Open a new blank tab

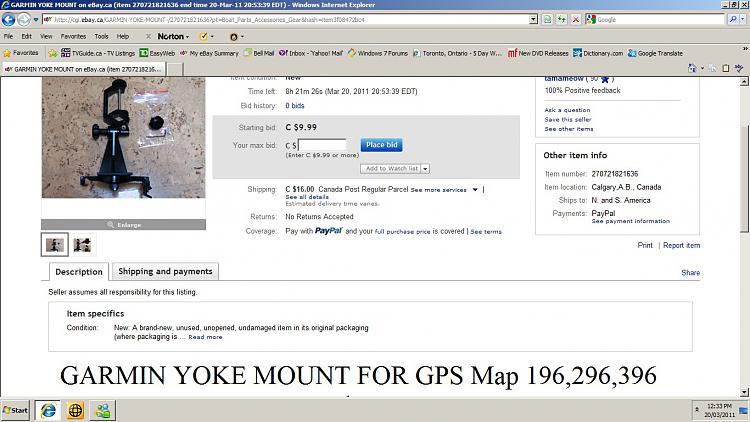point(174,69)
